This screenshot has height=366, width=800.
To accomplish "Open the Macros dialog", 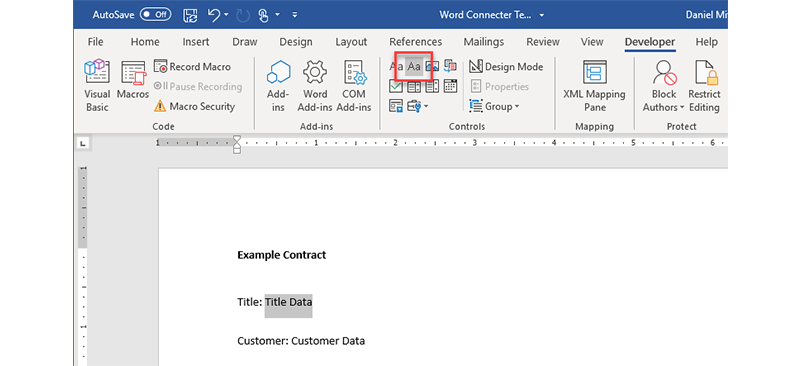I will click(133, 79).
